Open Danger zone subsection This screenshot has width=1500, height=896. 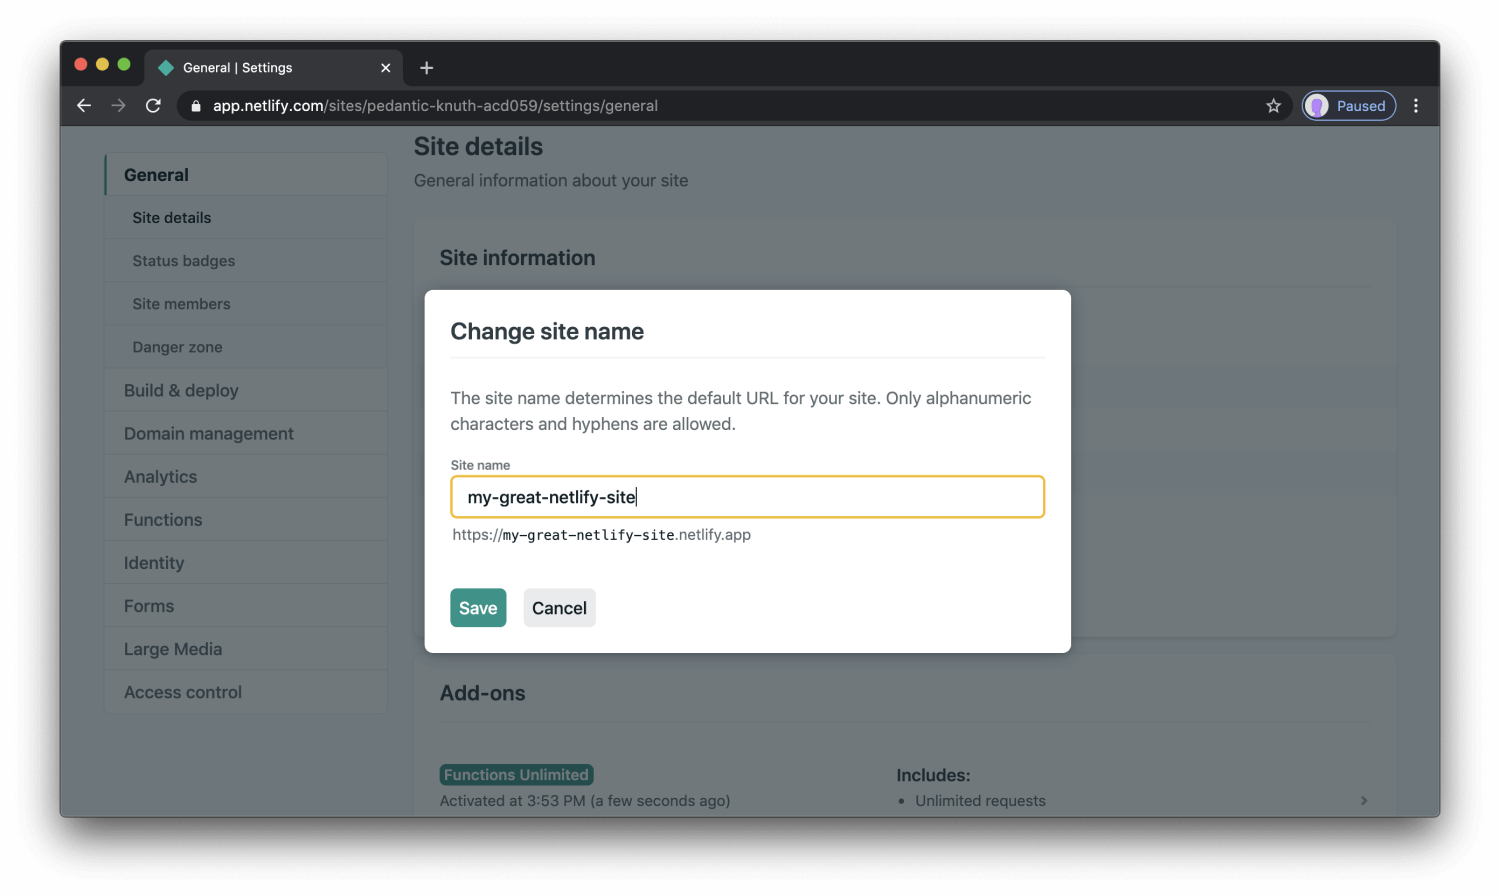click(x=177, y=347)
